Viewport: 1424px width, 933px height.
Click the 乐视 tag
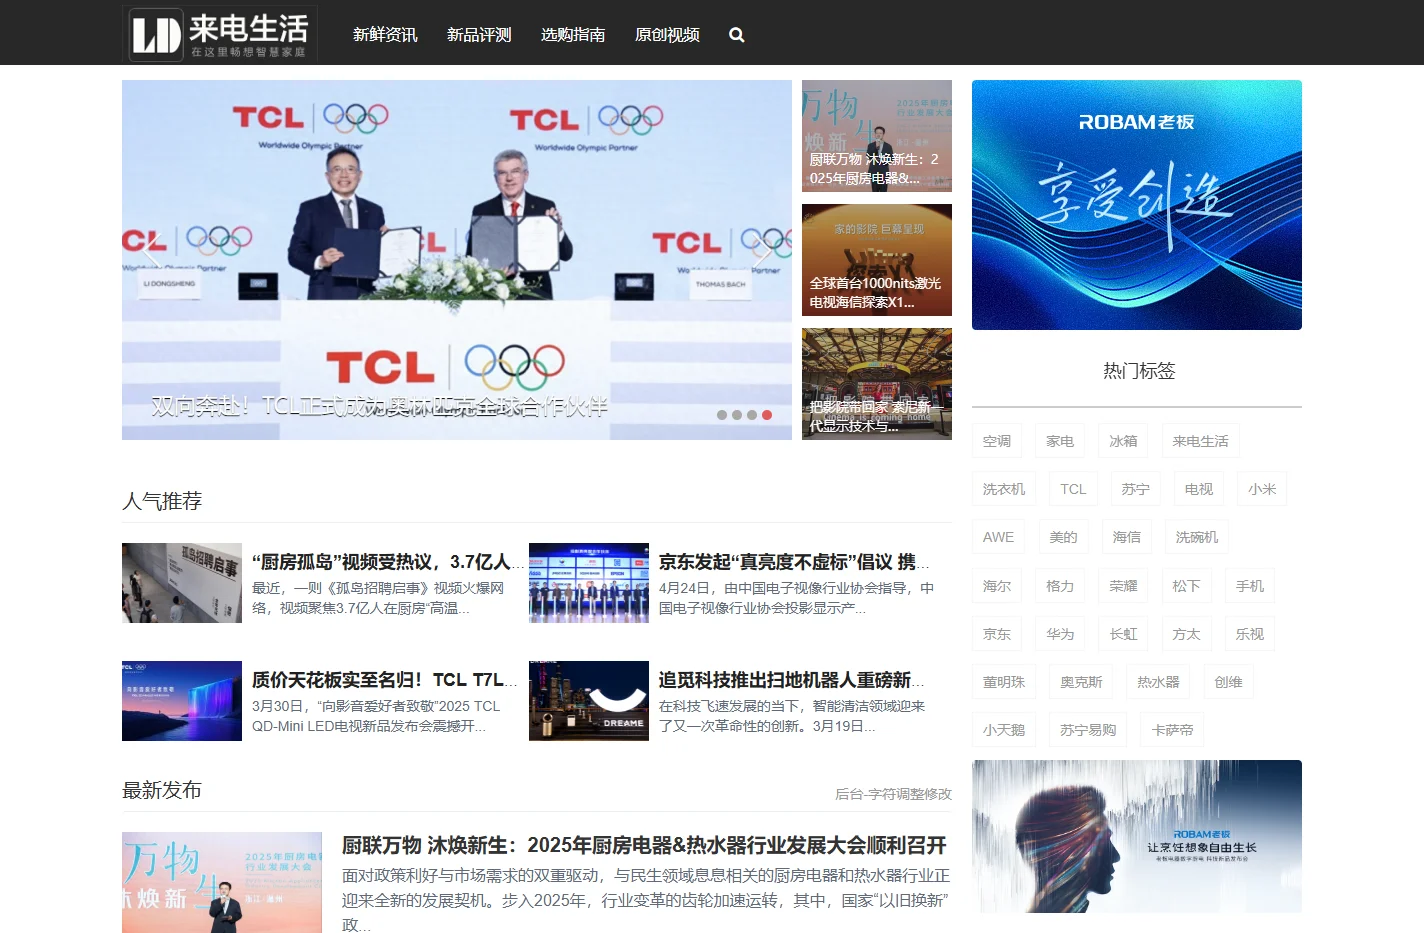point(1250,634)
